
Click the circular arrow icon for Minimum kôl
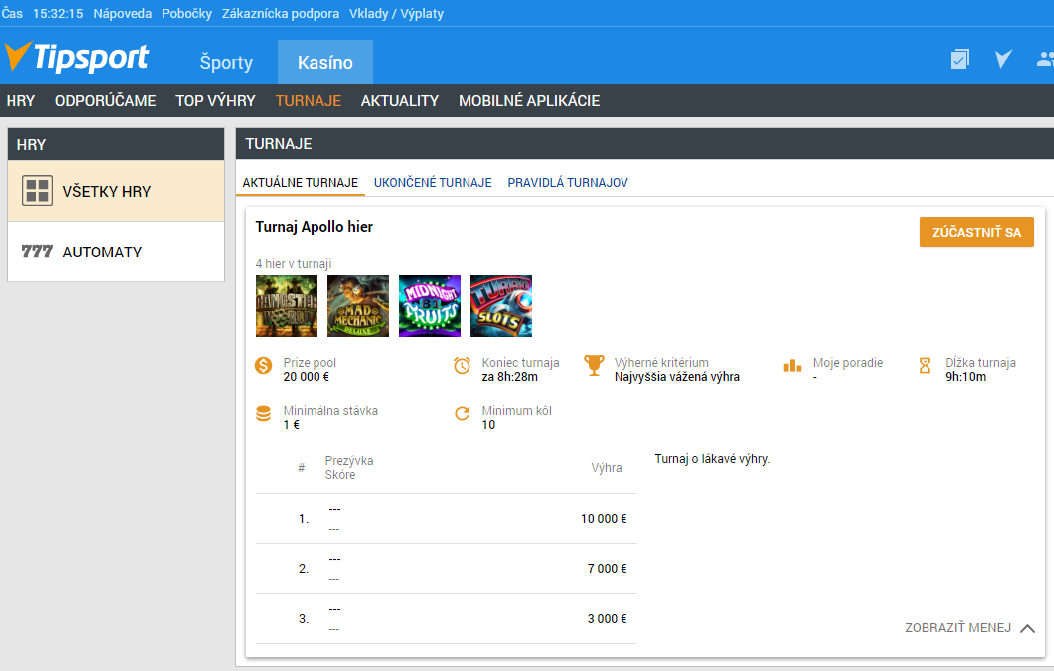point(462,413)
